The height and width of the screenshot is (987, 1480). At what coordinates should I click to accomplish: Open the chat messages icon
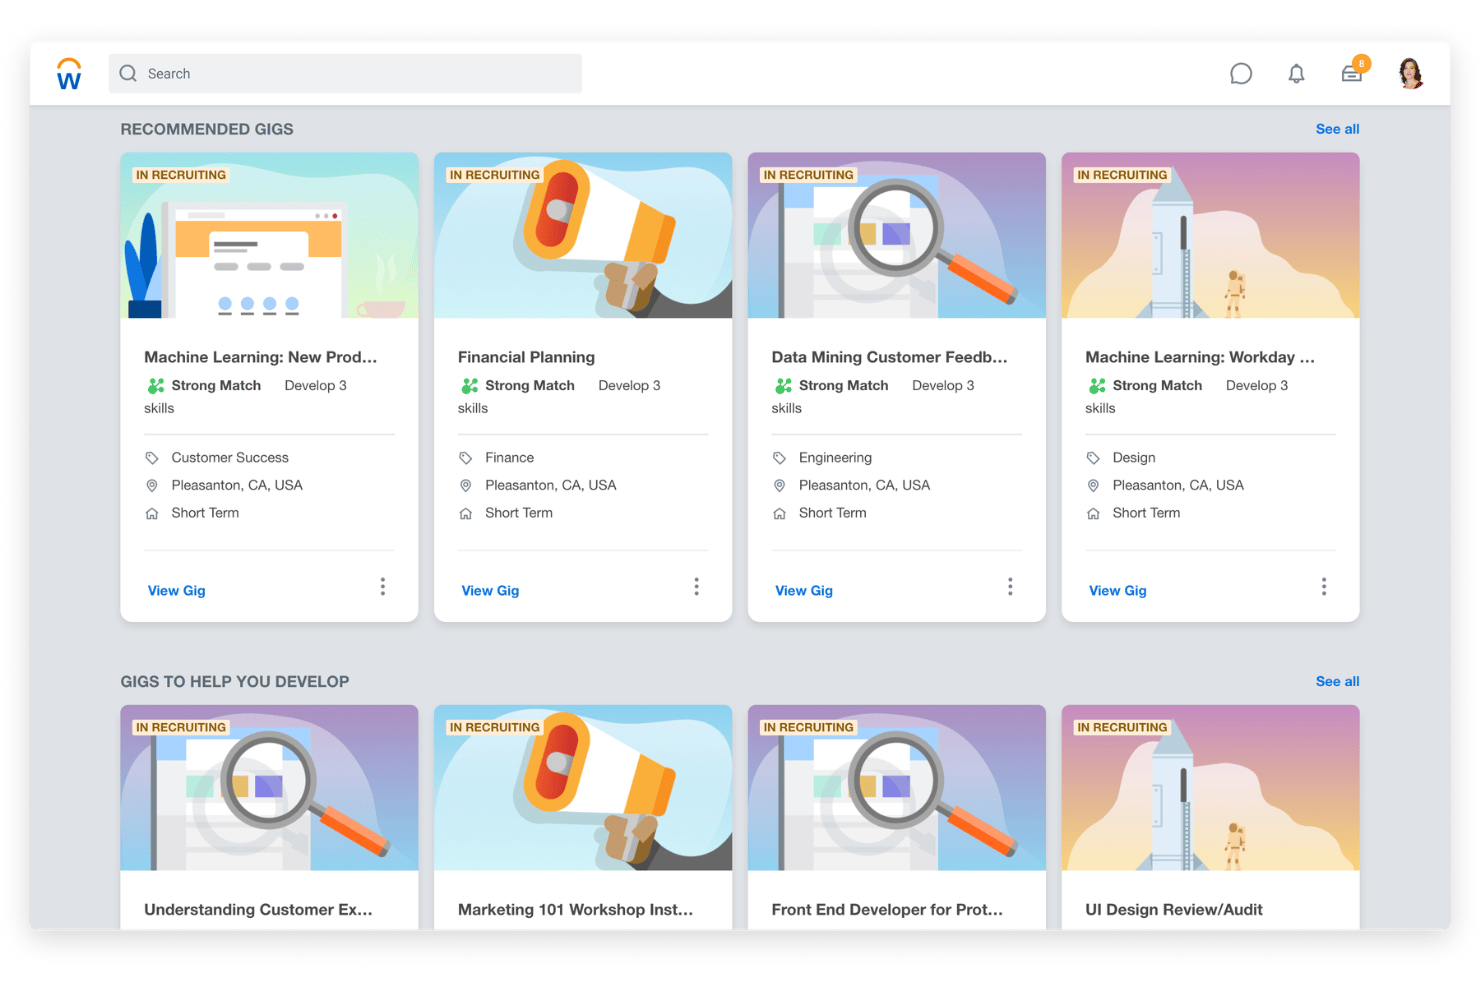pos(1241,74)
